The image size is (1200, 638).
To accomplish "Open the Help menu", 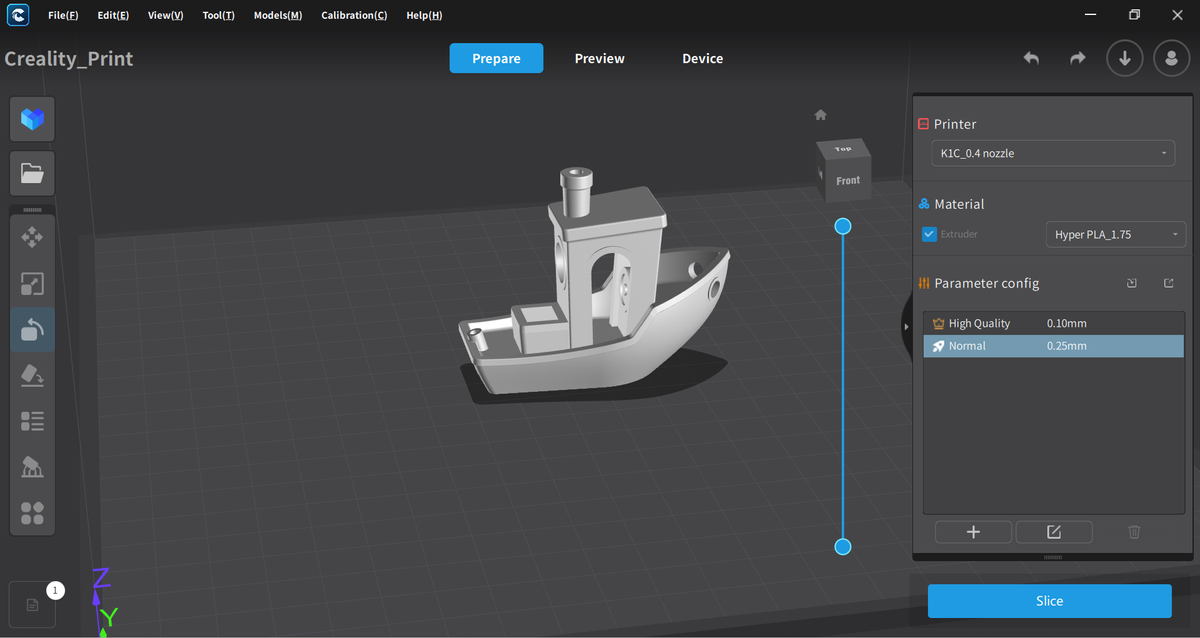I will (x=424, y=15).
